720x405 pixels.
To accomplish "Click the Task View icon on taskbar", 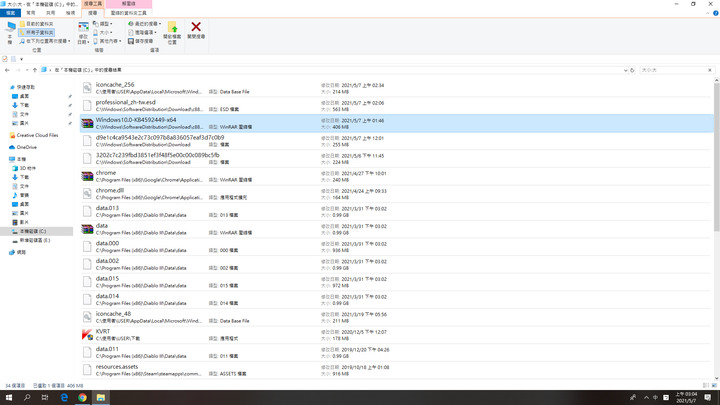I will (x=45, y=398).
